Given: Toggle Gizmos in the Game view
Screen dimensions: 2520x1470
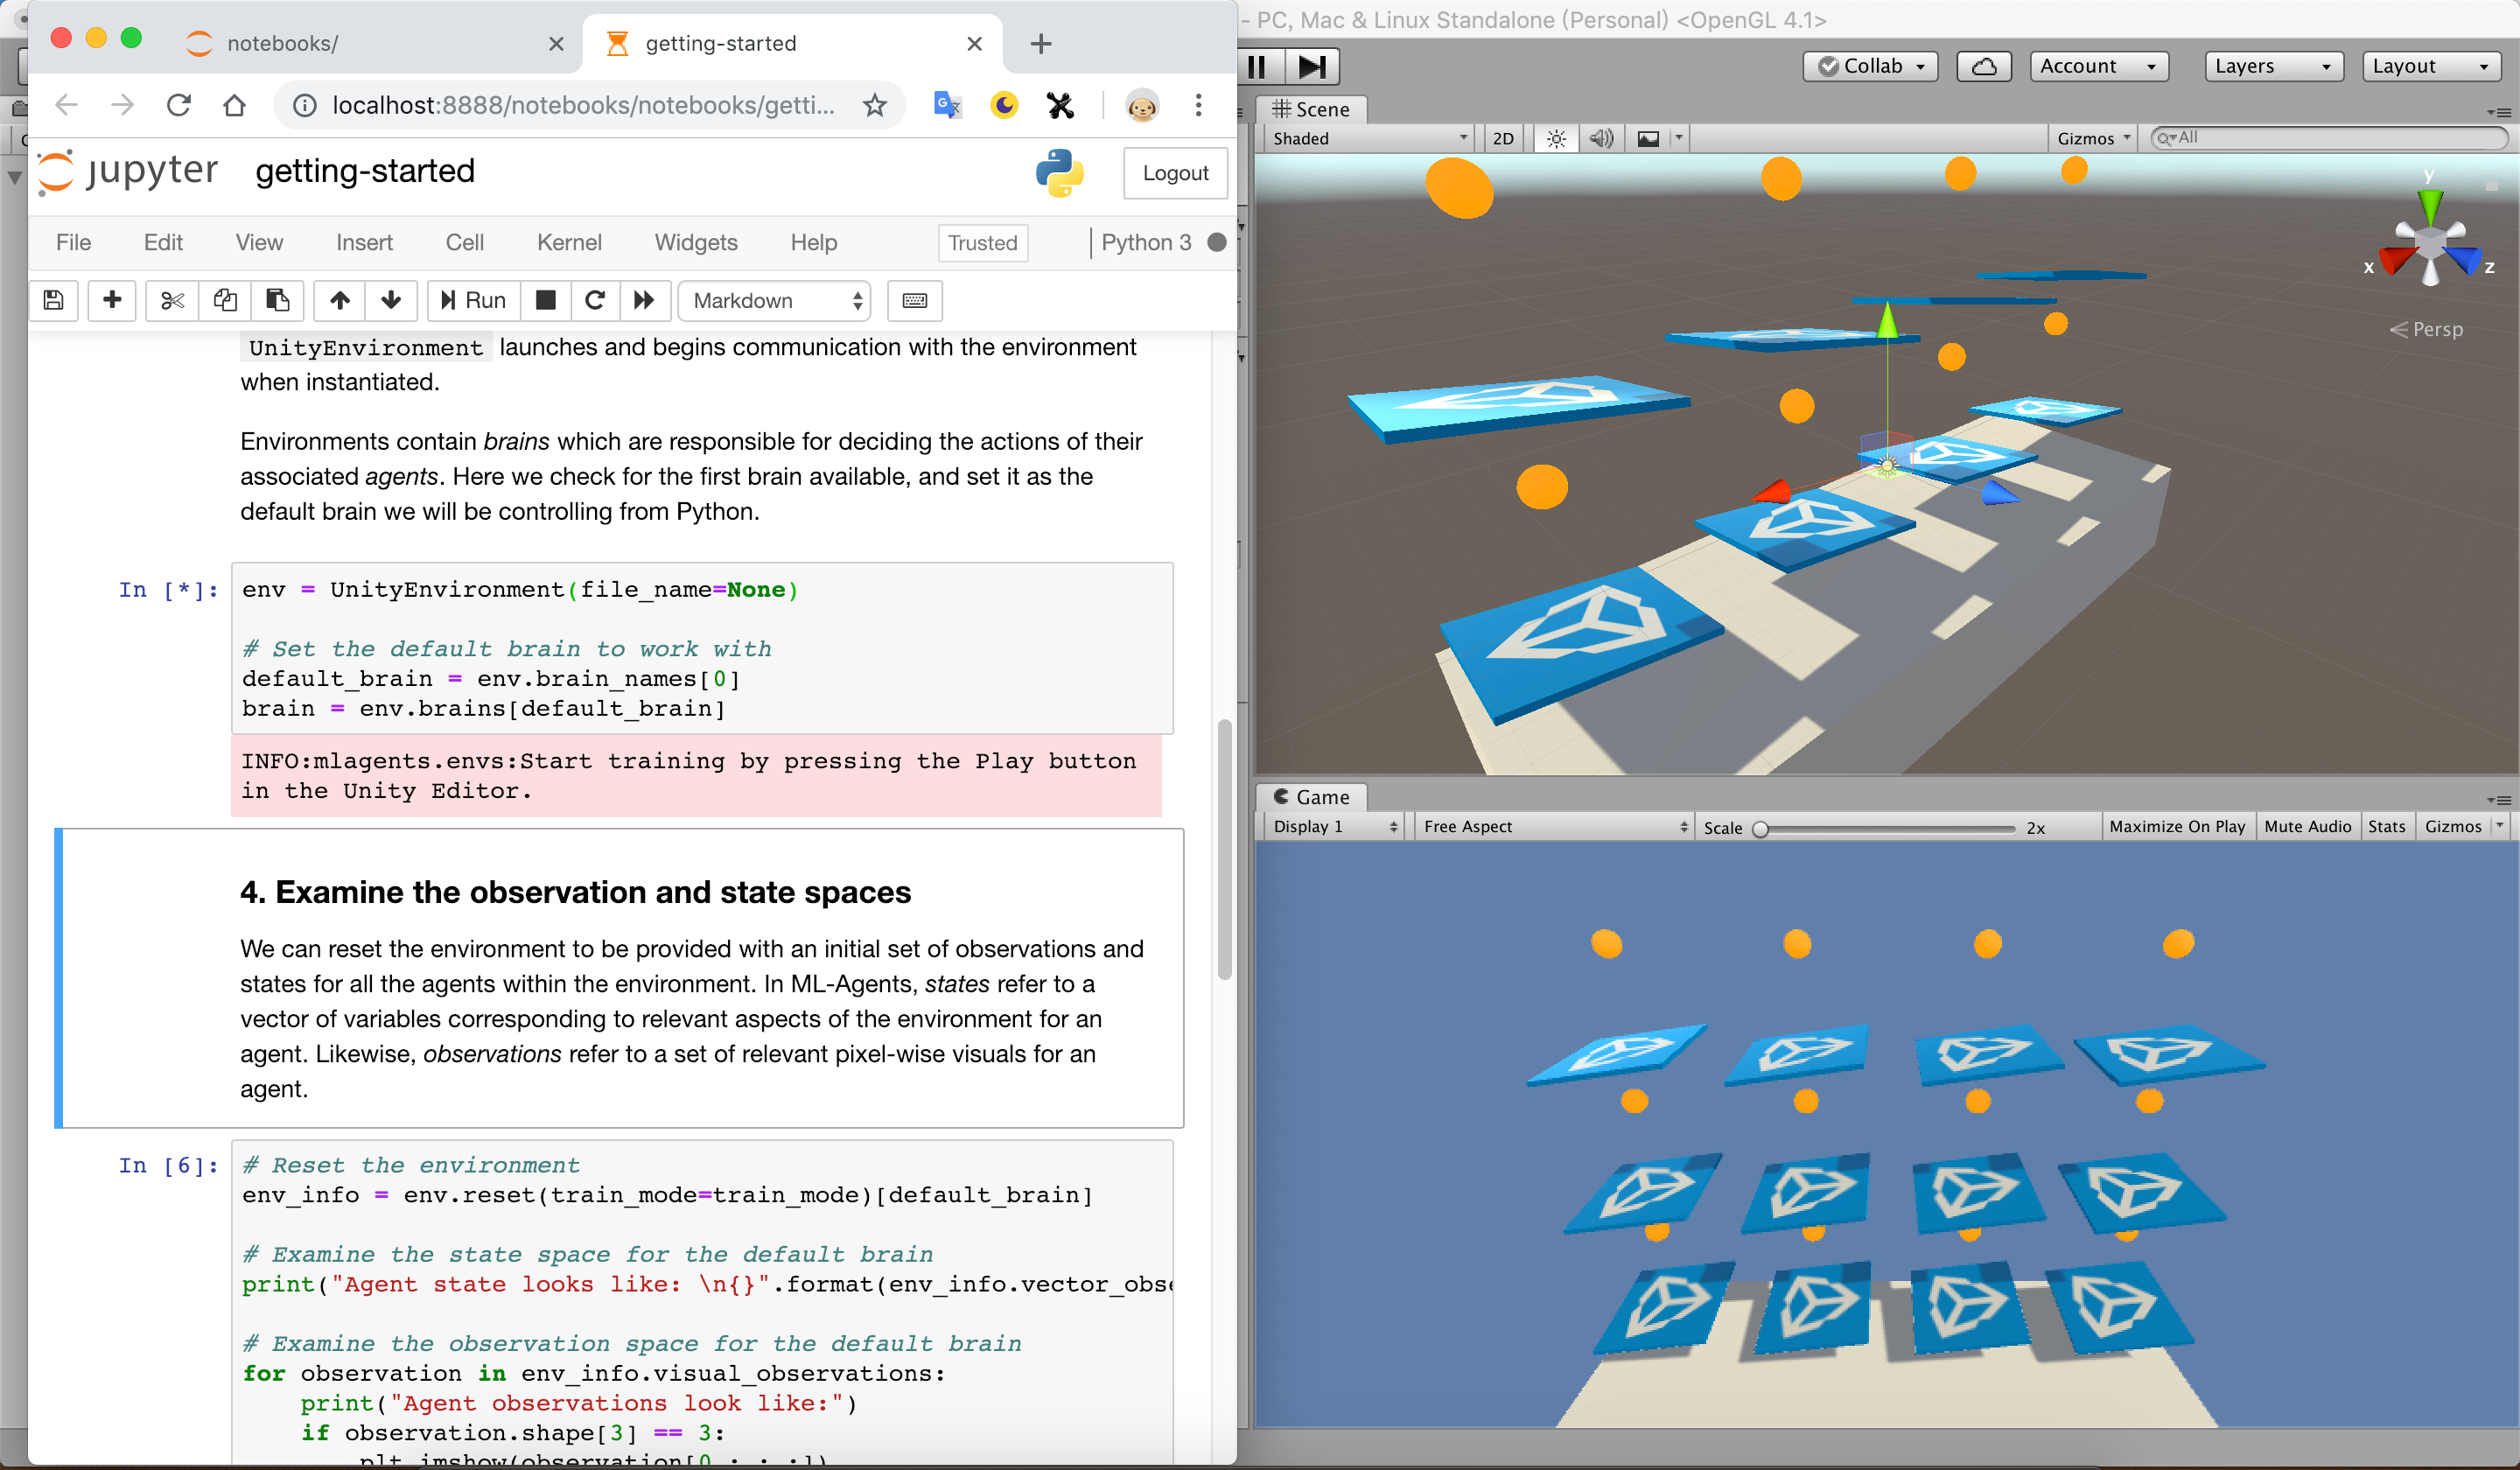Looking at the screenshot, I should click(x=2453, y=826).
